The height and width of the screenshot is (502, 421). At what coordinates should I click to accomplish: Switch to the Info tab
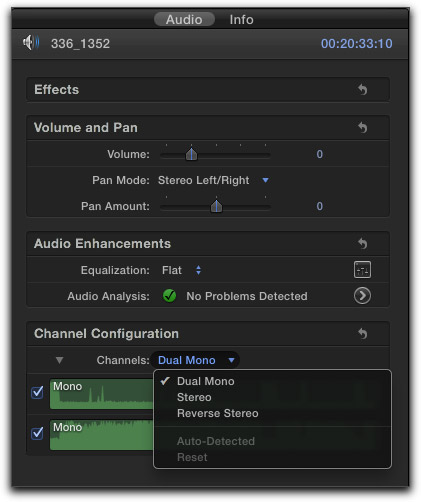(241, 20)
